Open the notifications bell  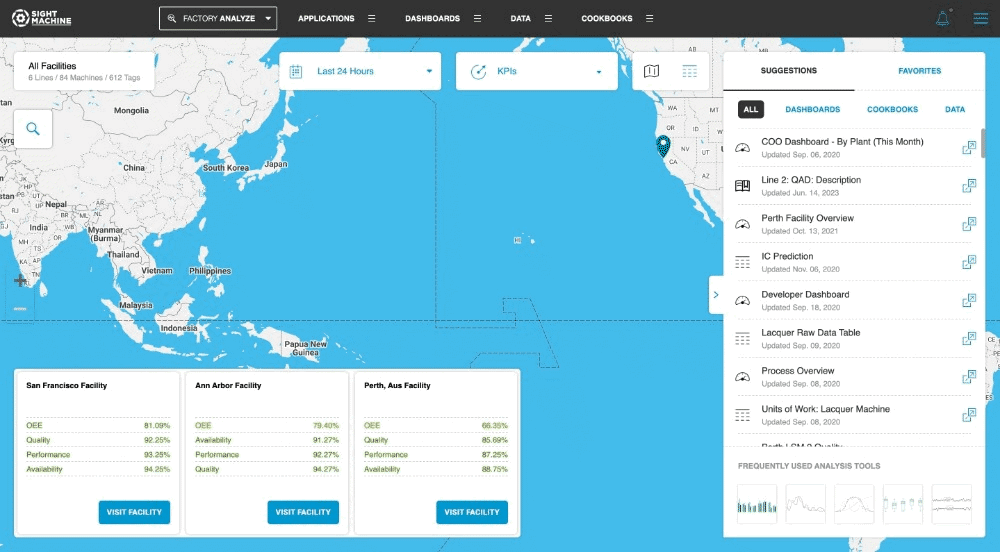click(x=942, y=18)
